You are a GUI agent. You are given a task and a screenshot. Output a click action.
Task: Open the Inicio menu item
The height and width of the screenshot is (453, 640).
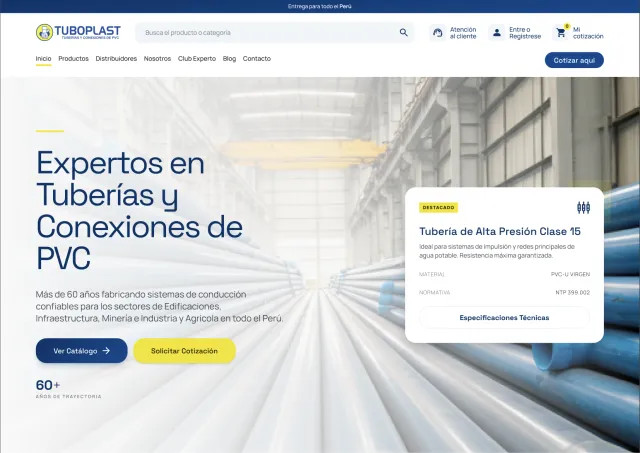coord(43,58)
